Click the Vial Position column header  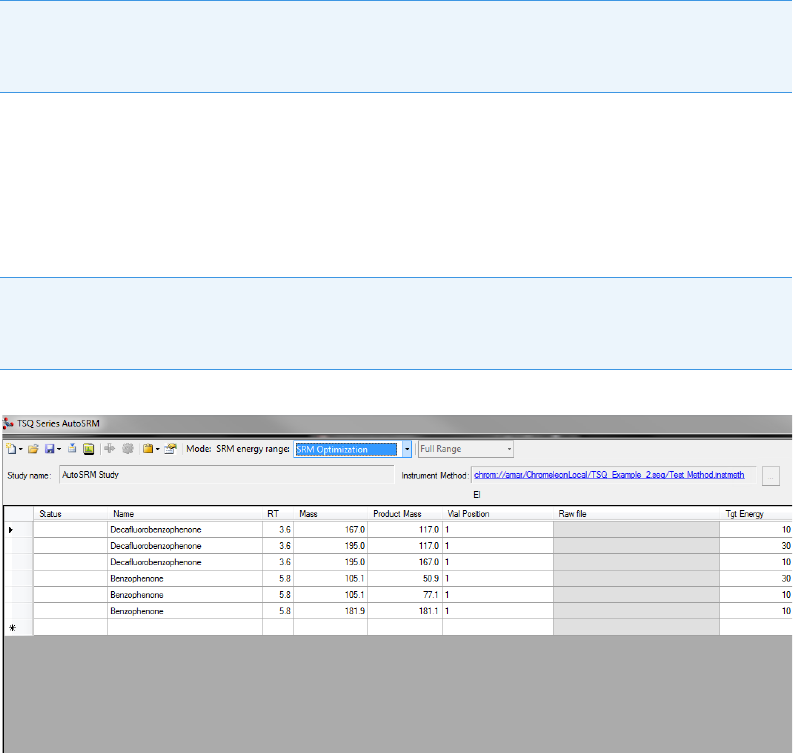click(x=498, y=514)
